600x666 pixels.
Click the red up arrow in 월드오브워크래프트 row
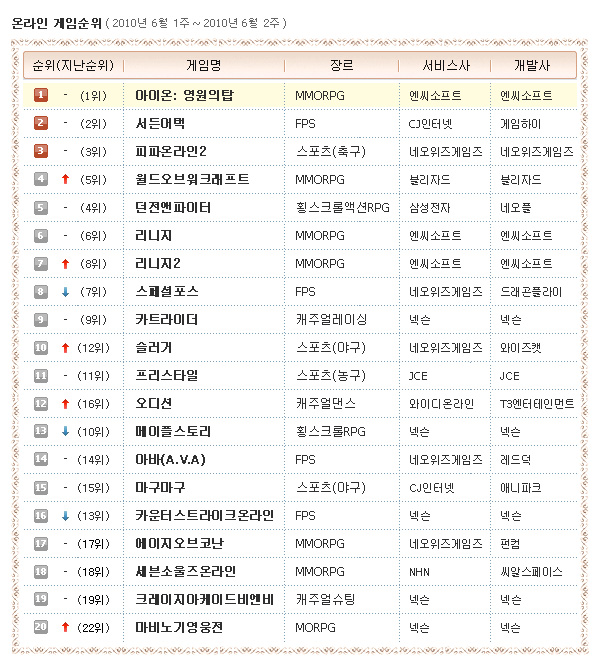click(x=65, y=179)
